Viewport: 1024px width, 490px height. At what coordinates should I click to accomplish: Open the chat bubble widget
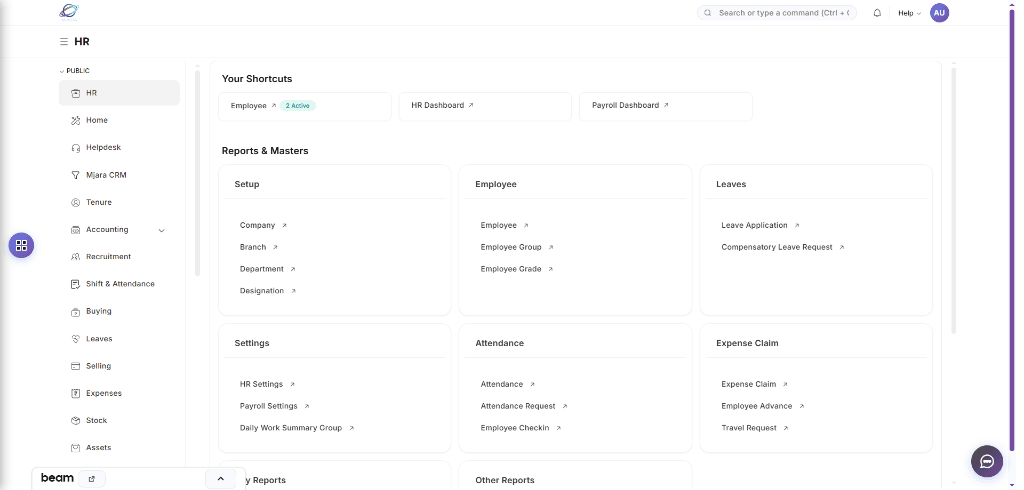pyautogui.click(x=987, y=461)
